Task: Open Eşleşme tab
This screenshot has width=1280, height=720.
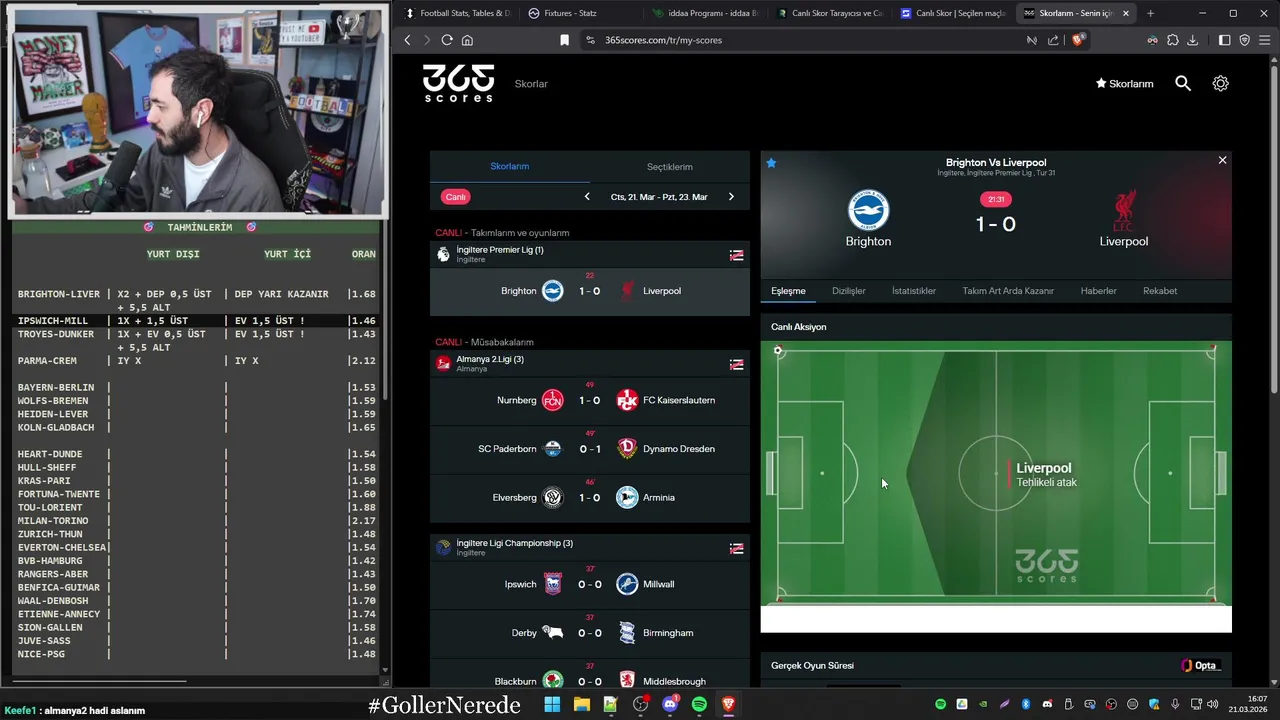Action: (788, 291)
